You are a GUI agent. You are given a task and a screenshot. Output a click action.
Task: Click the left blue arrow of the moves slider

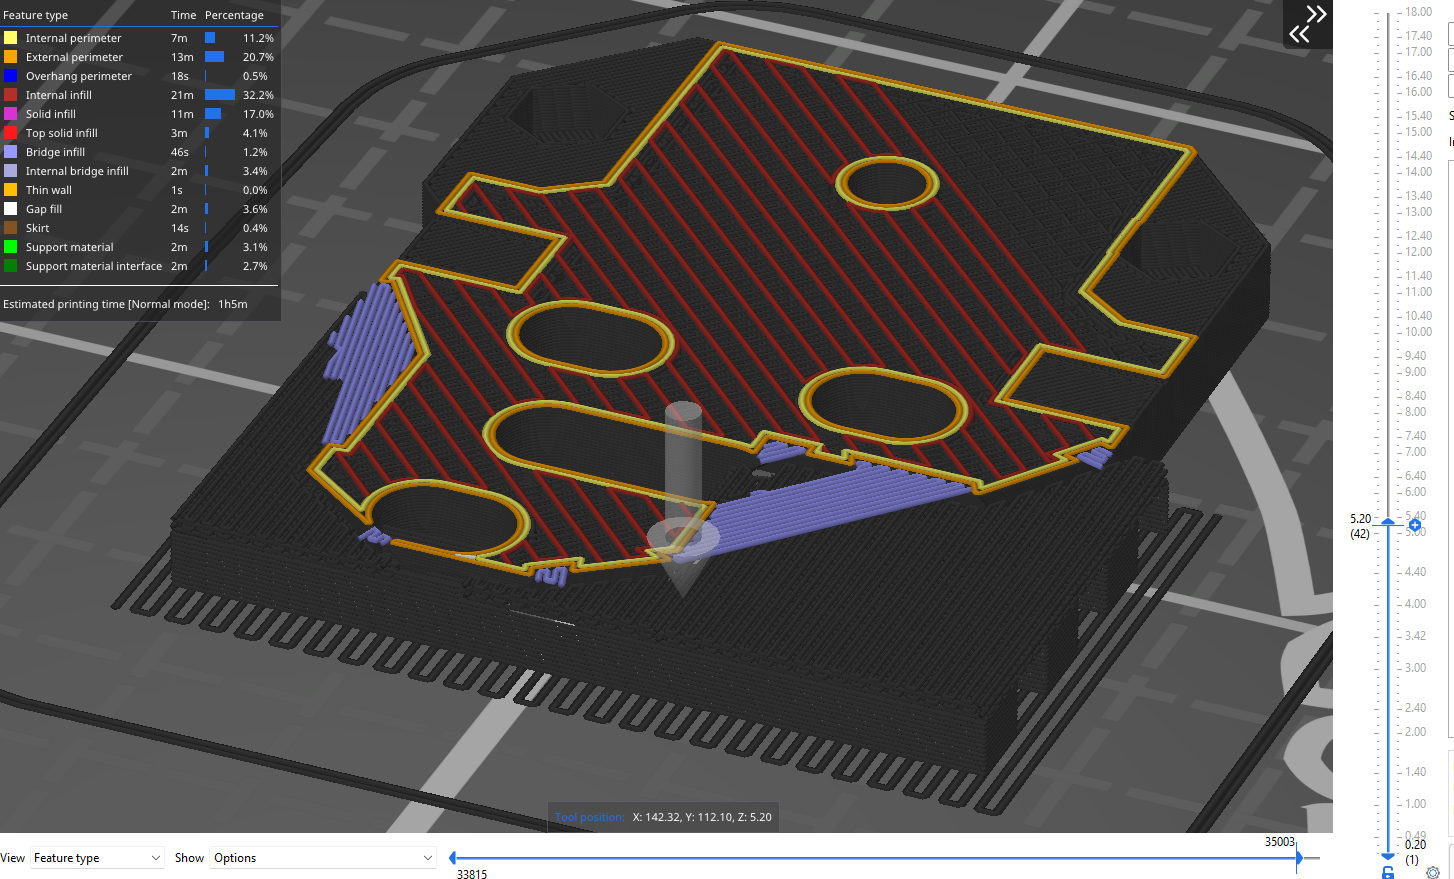click(452, 856)
